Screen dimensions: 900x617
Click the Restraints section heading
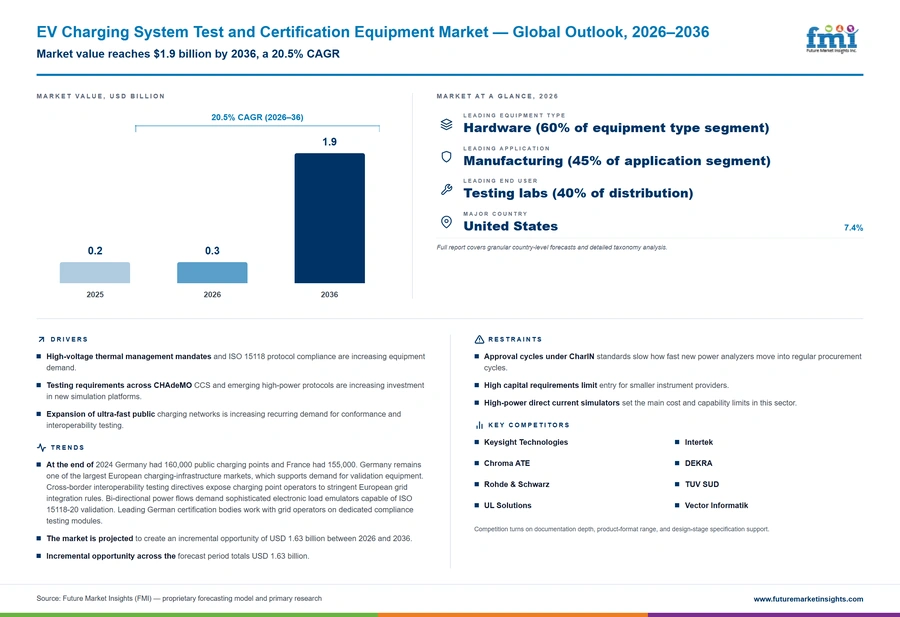[x=515, y=340]
